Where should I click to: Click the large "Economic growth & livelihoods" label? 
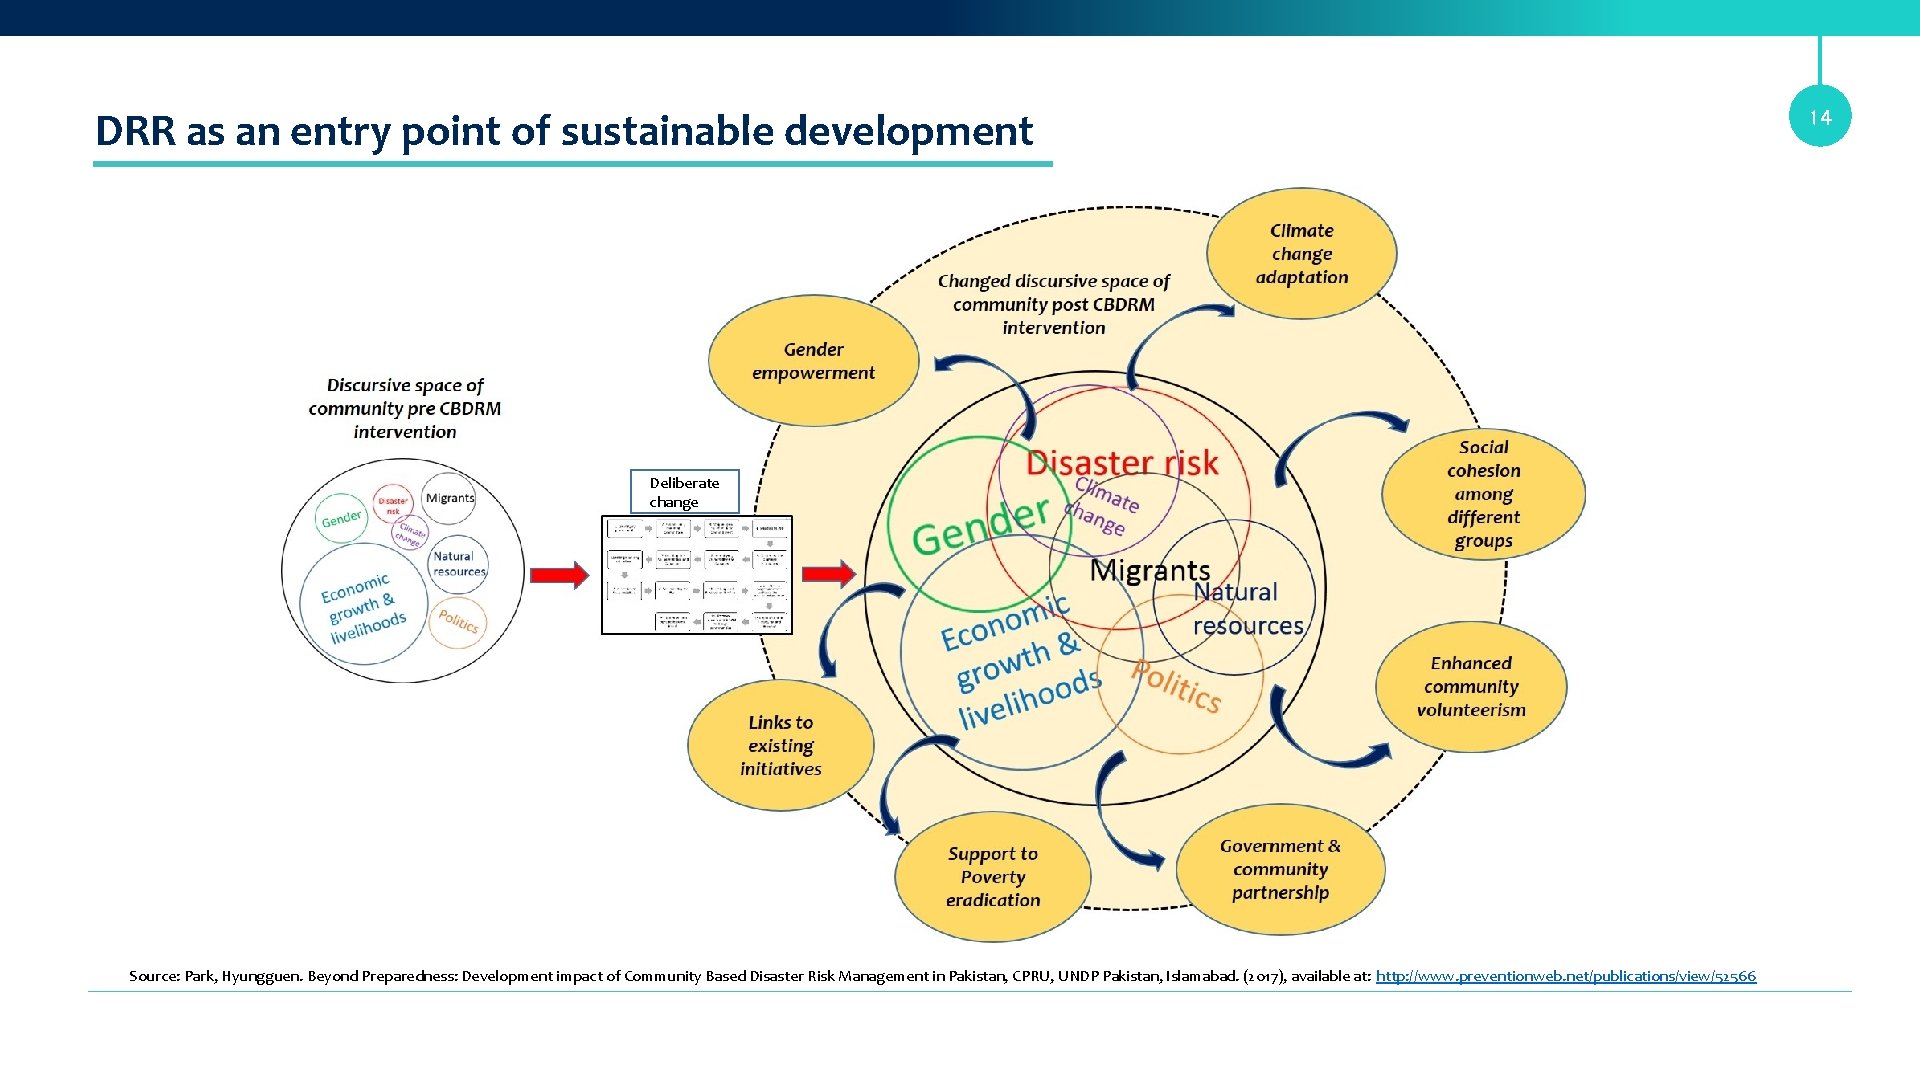[x=1021, y=661]
